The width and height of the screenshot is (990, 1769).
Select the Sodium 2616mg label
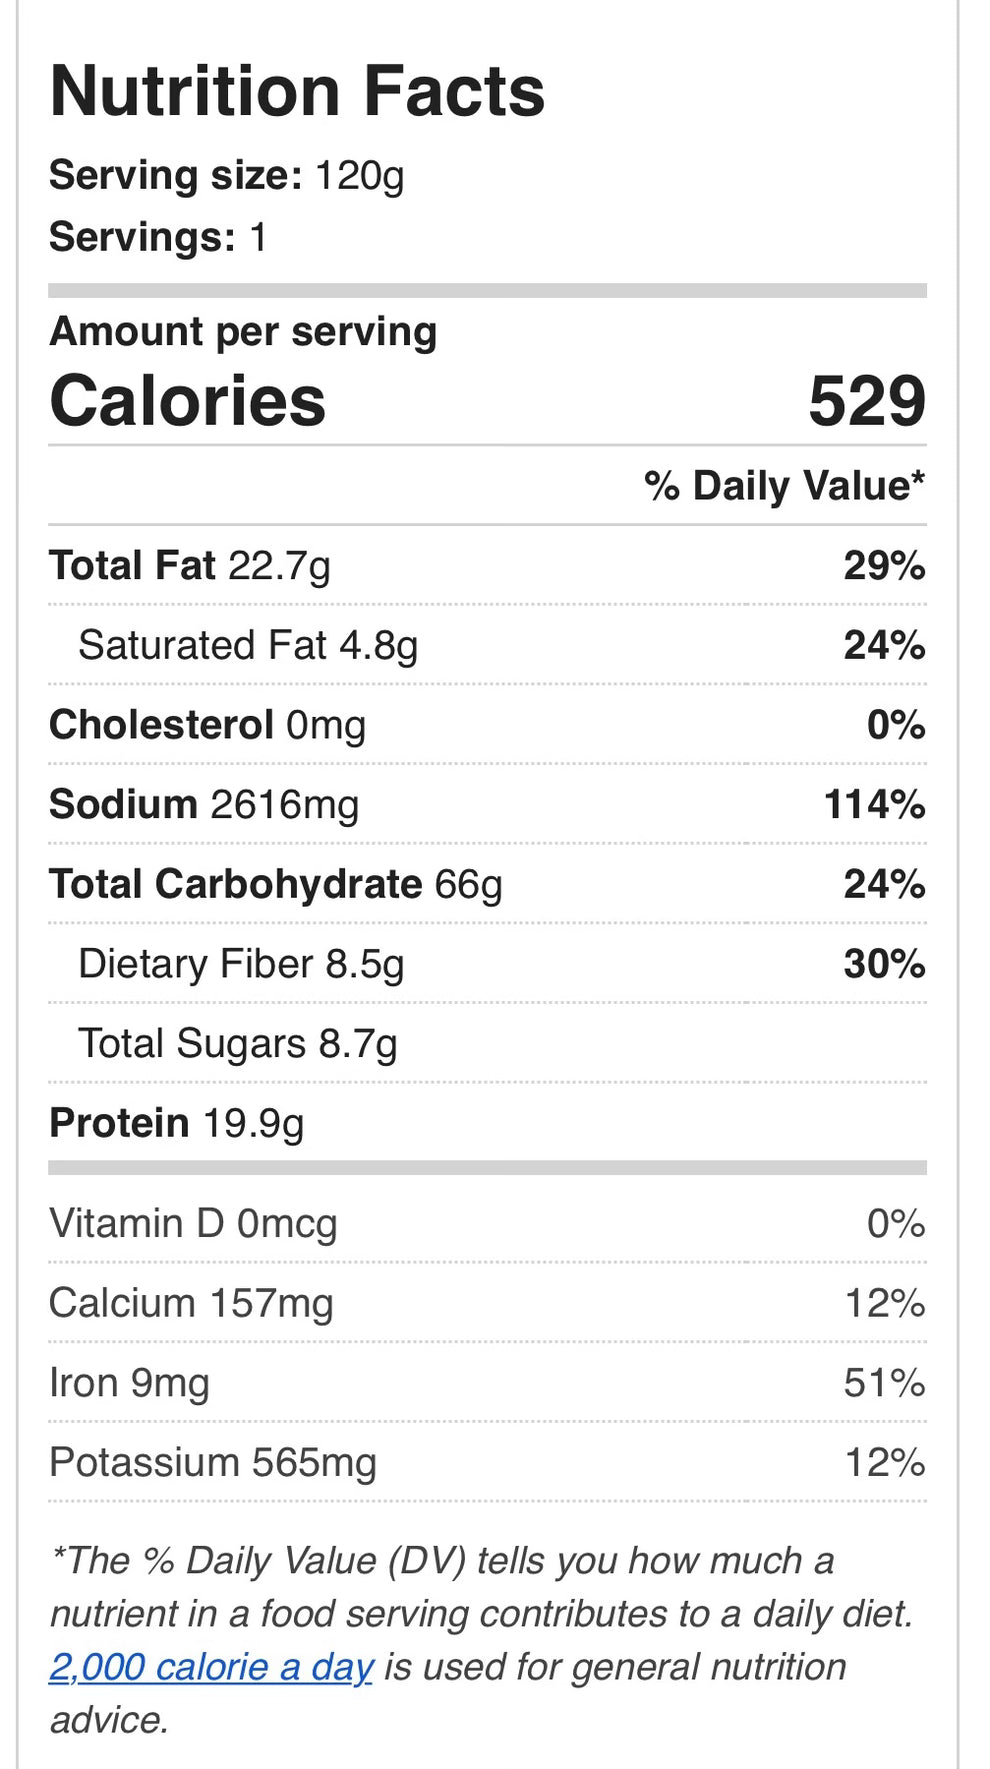point(204,805)
